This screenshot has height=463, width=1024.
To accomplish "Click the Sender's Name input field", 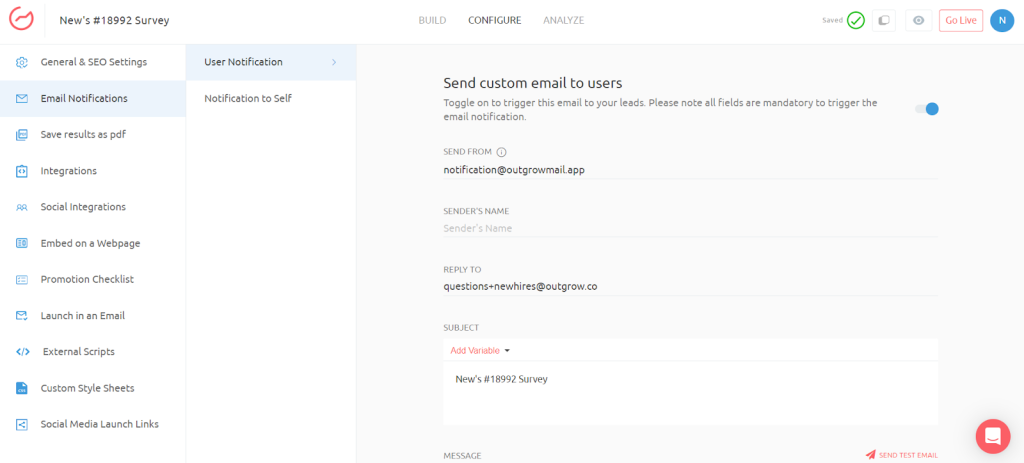I will pos(690,228).
